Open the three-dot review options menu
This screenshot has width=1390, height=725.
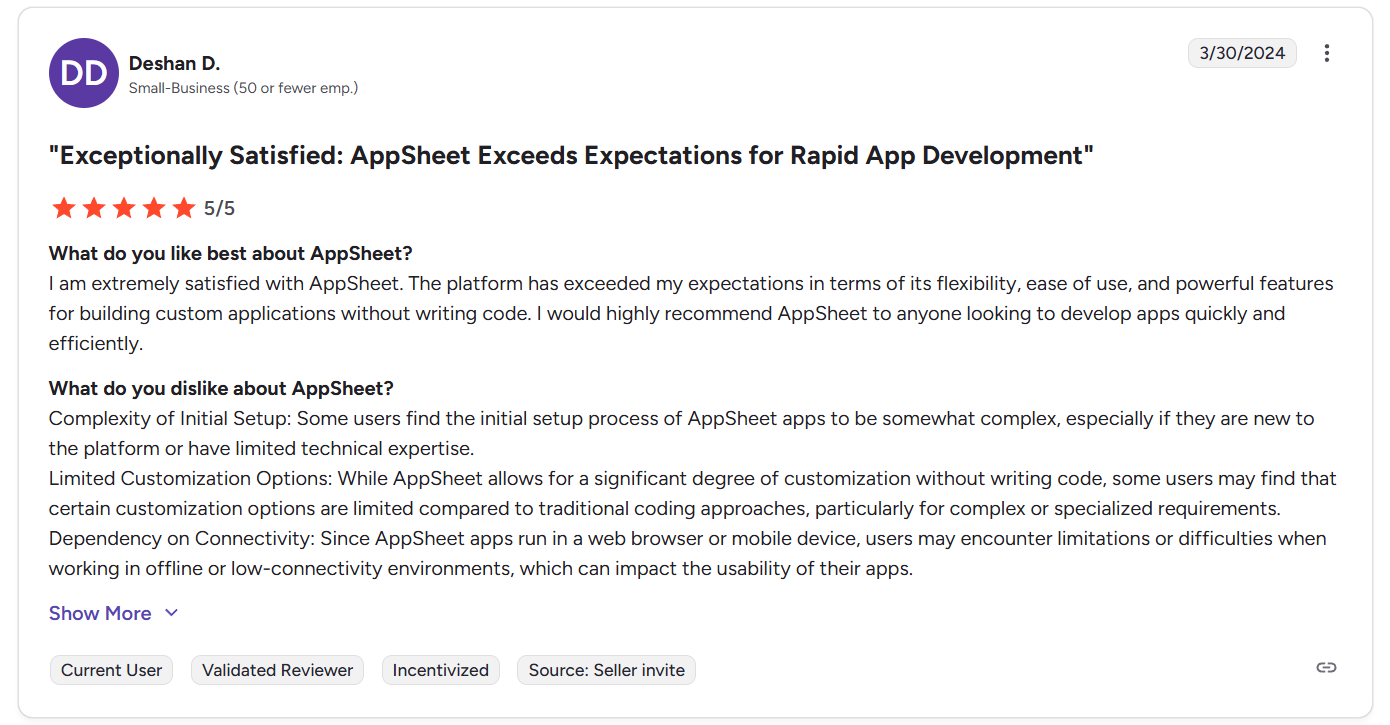tap(1326, 53)
